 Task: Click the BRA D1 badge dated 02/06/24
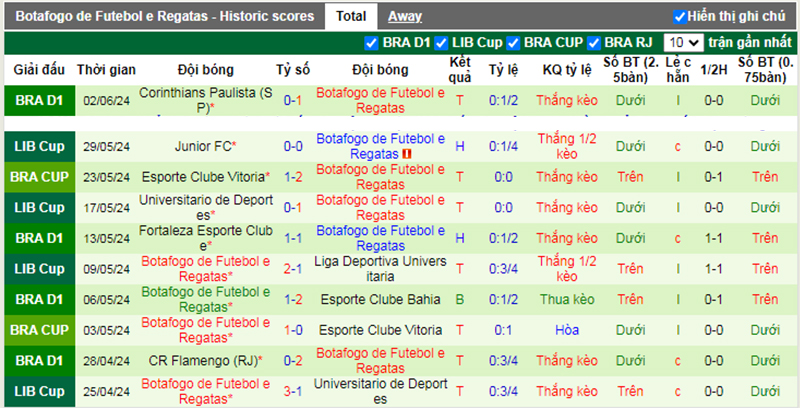point(39,100)
